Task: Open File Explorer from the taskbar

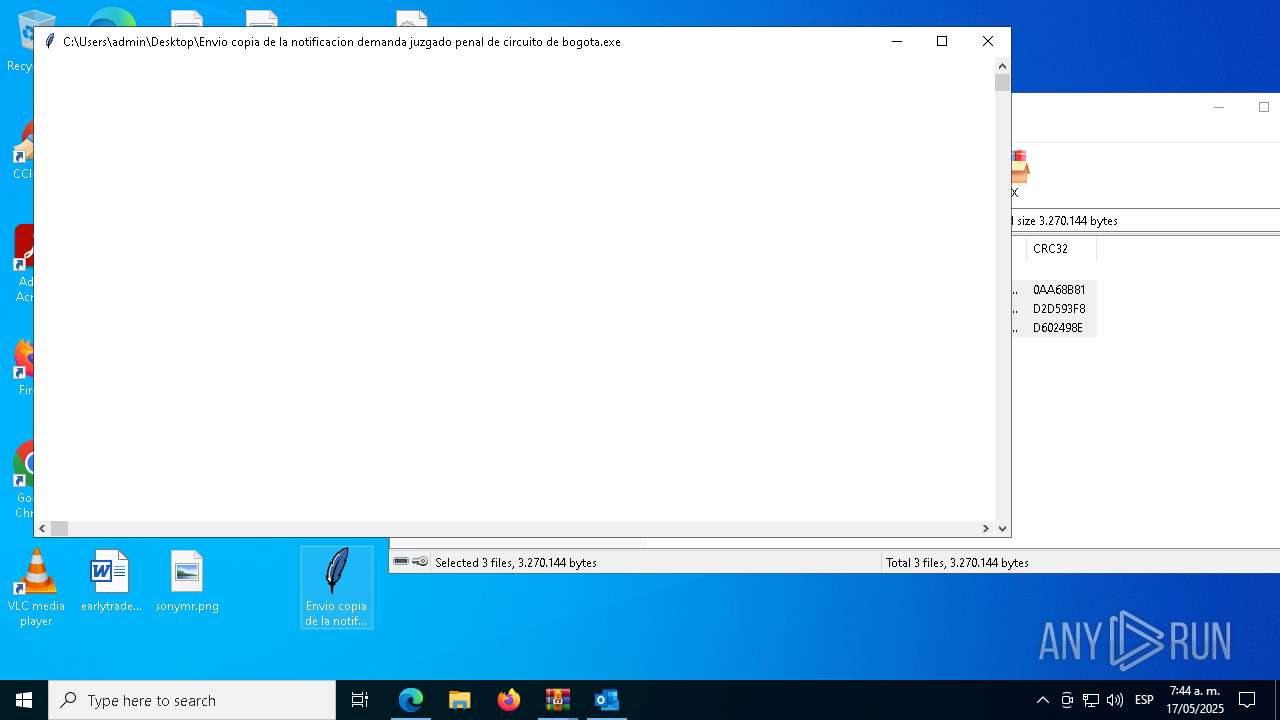Action: pos(460,700)
